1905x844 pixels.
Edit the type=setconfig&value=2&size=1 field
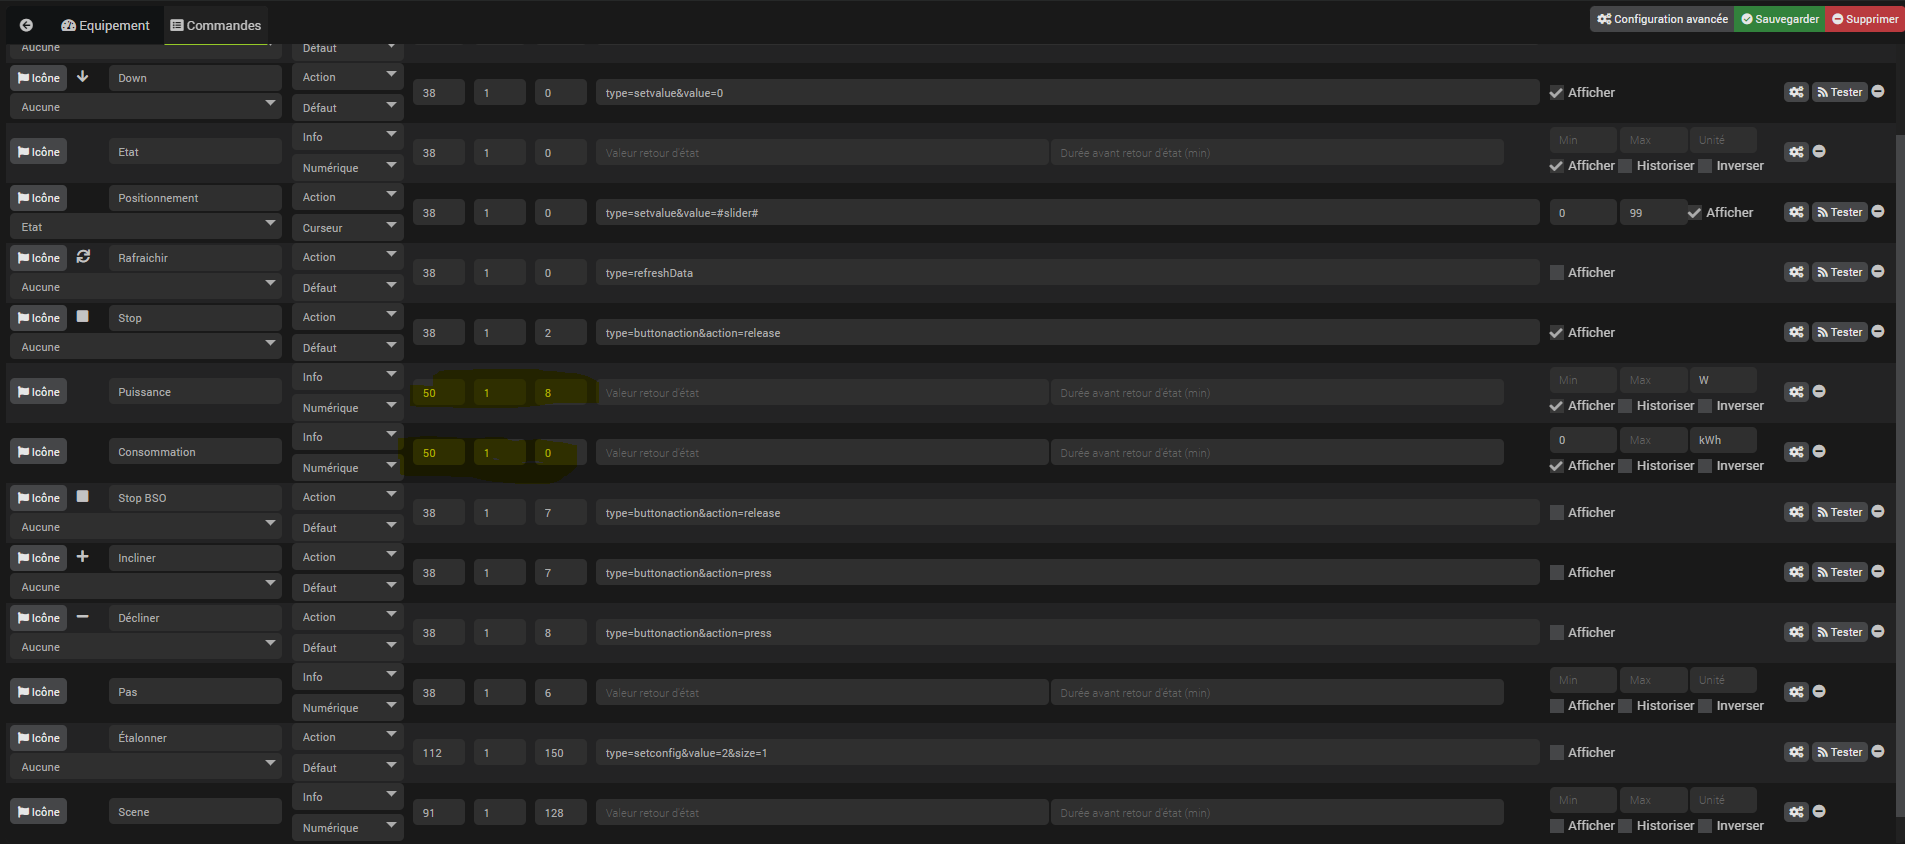(x=1067, y=753)
